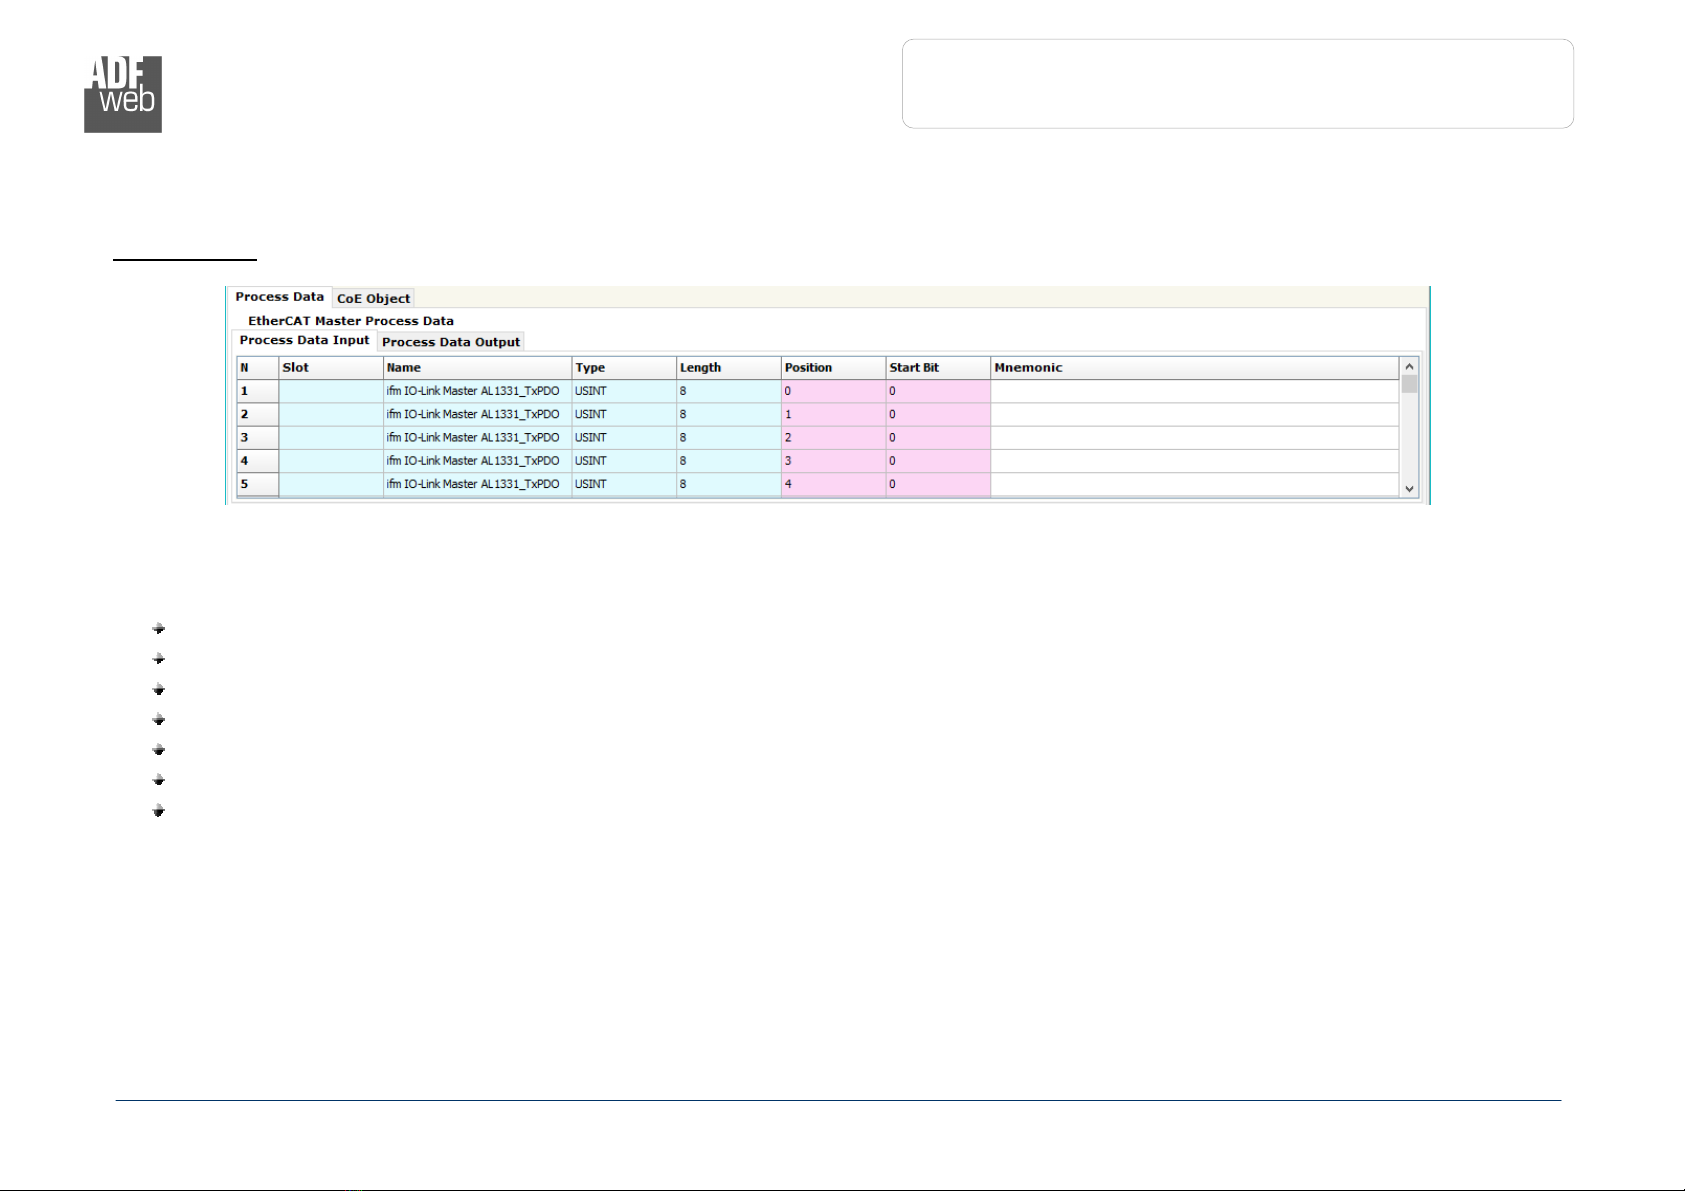This screenshot has height=1191, width=1685.
Task: Click the Mnemonic field in row 1
Action: click(x=1195, y=391)
